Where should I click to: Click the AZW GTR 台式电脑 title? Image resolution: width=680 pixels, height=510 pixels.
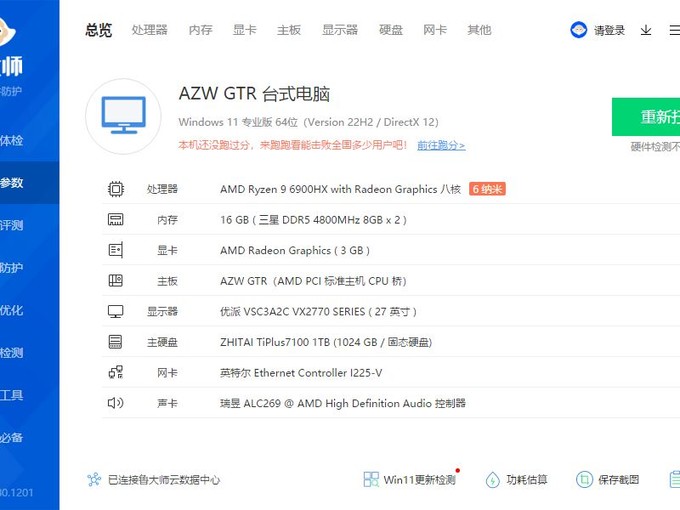point(254,94)
